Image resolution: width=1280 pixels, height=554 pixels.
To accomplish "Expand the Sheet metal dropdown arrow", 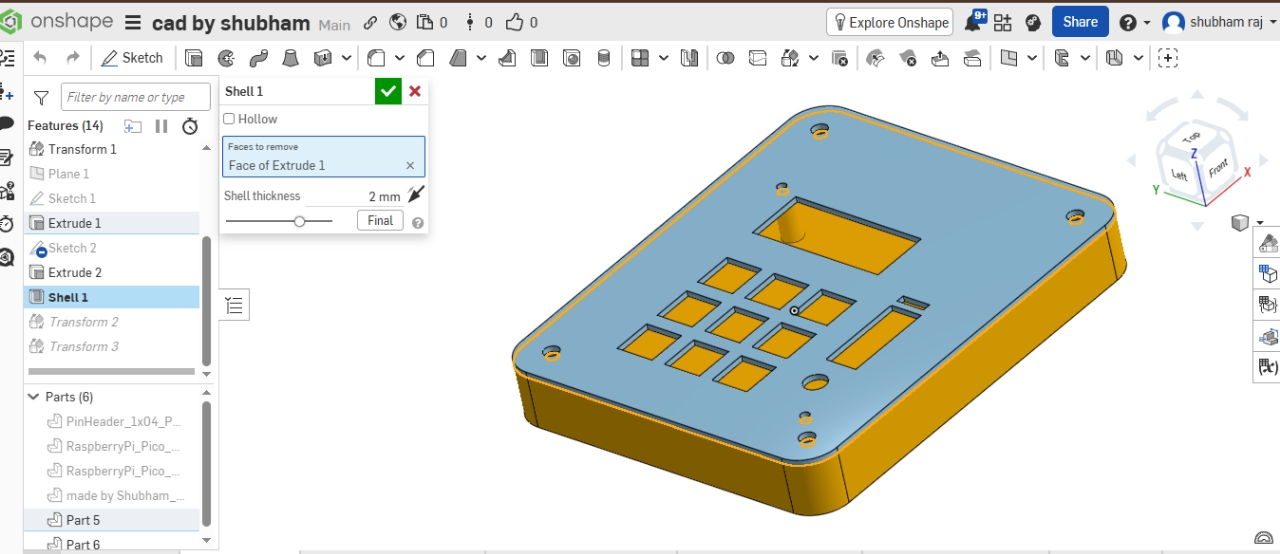I will click(x=1137, y=58).
